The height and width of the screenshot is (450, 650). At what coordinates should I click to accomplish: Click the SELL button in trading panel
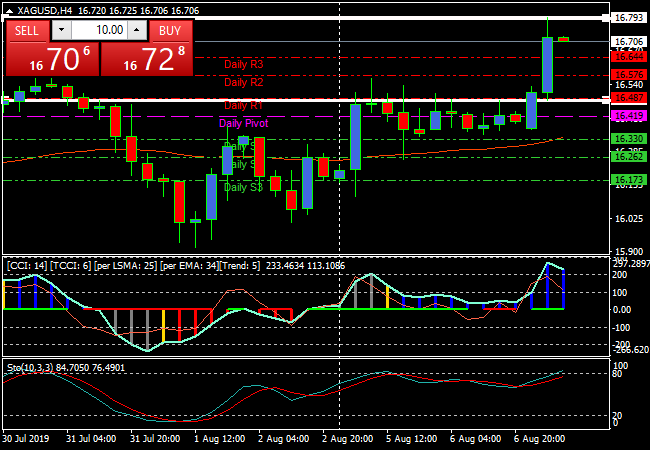point(27,30)
